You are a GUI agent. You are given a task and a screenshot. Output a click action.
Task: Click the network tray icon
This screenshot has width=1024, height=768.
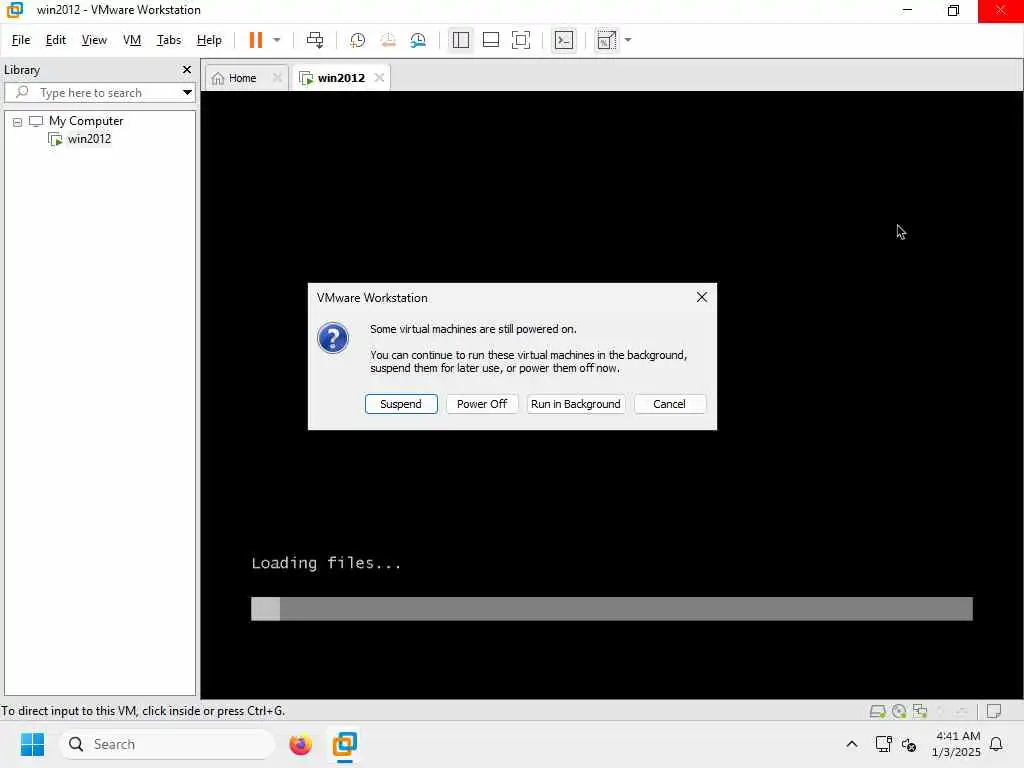pos(883,744)
